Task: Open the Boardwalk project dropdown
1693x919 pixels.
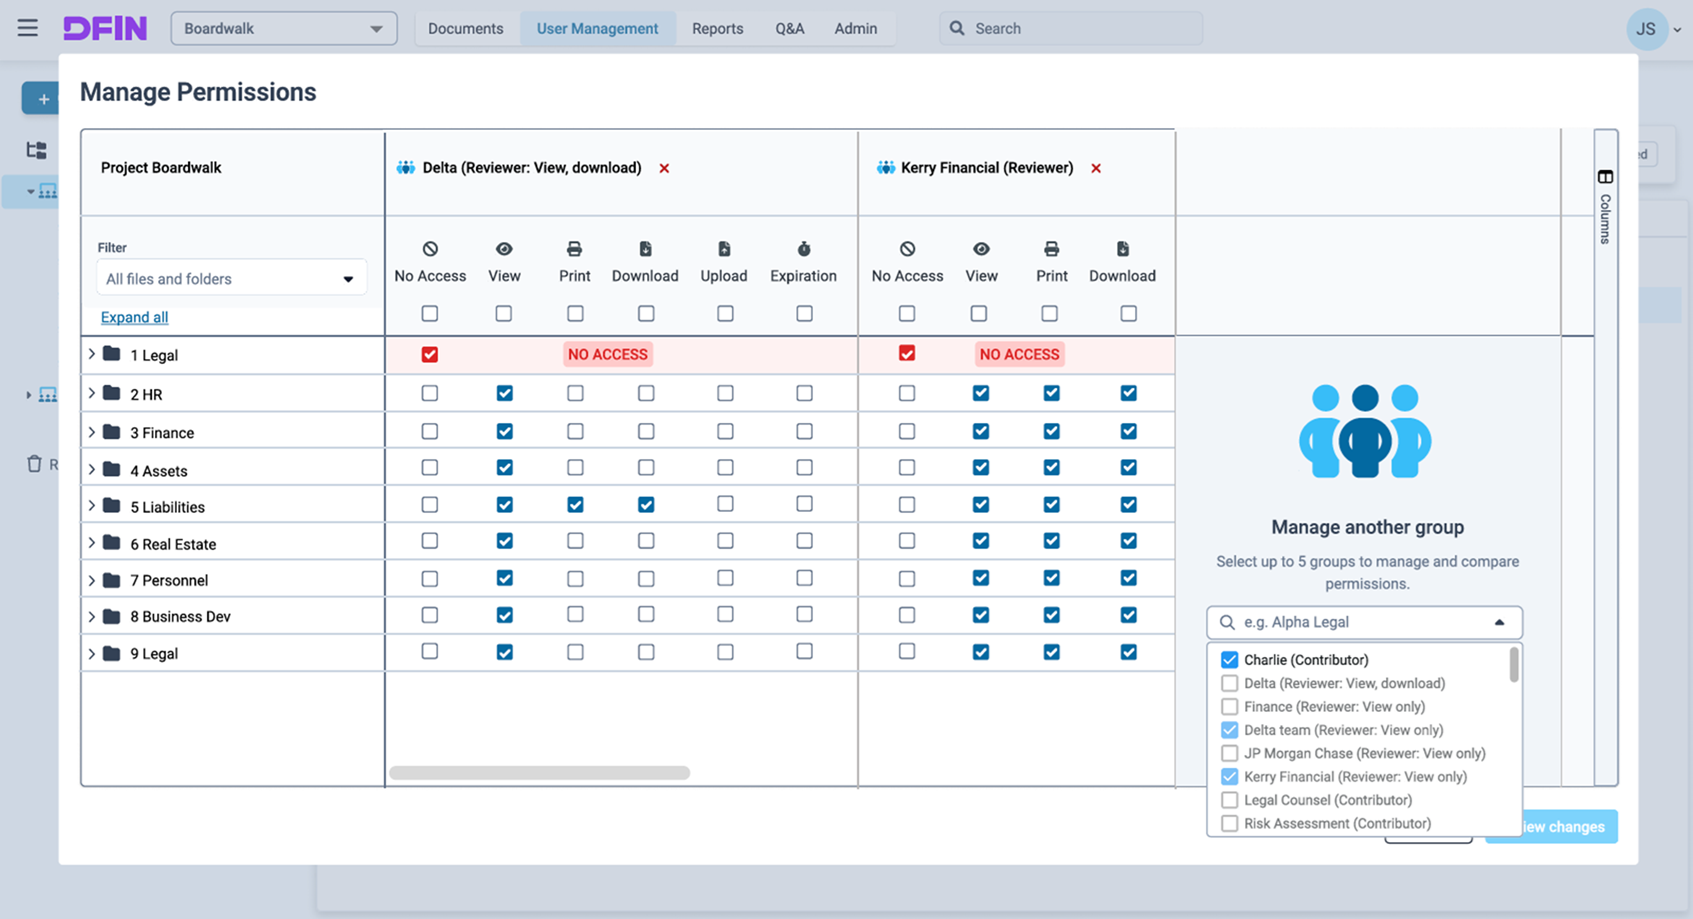Action: tap(284, 28)
